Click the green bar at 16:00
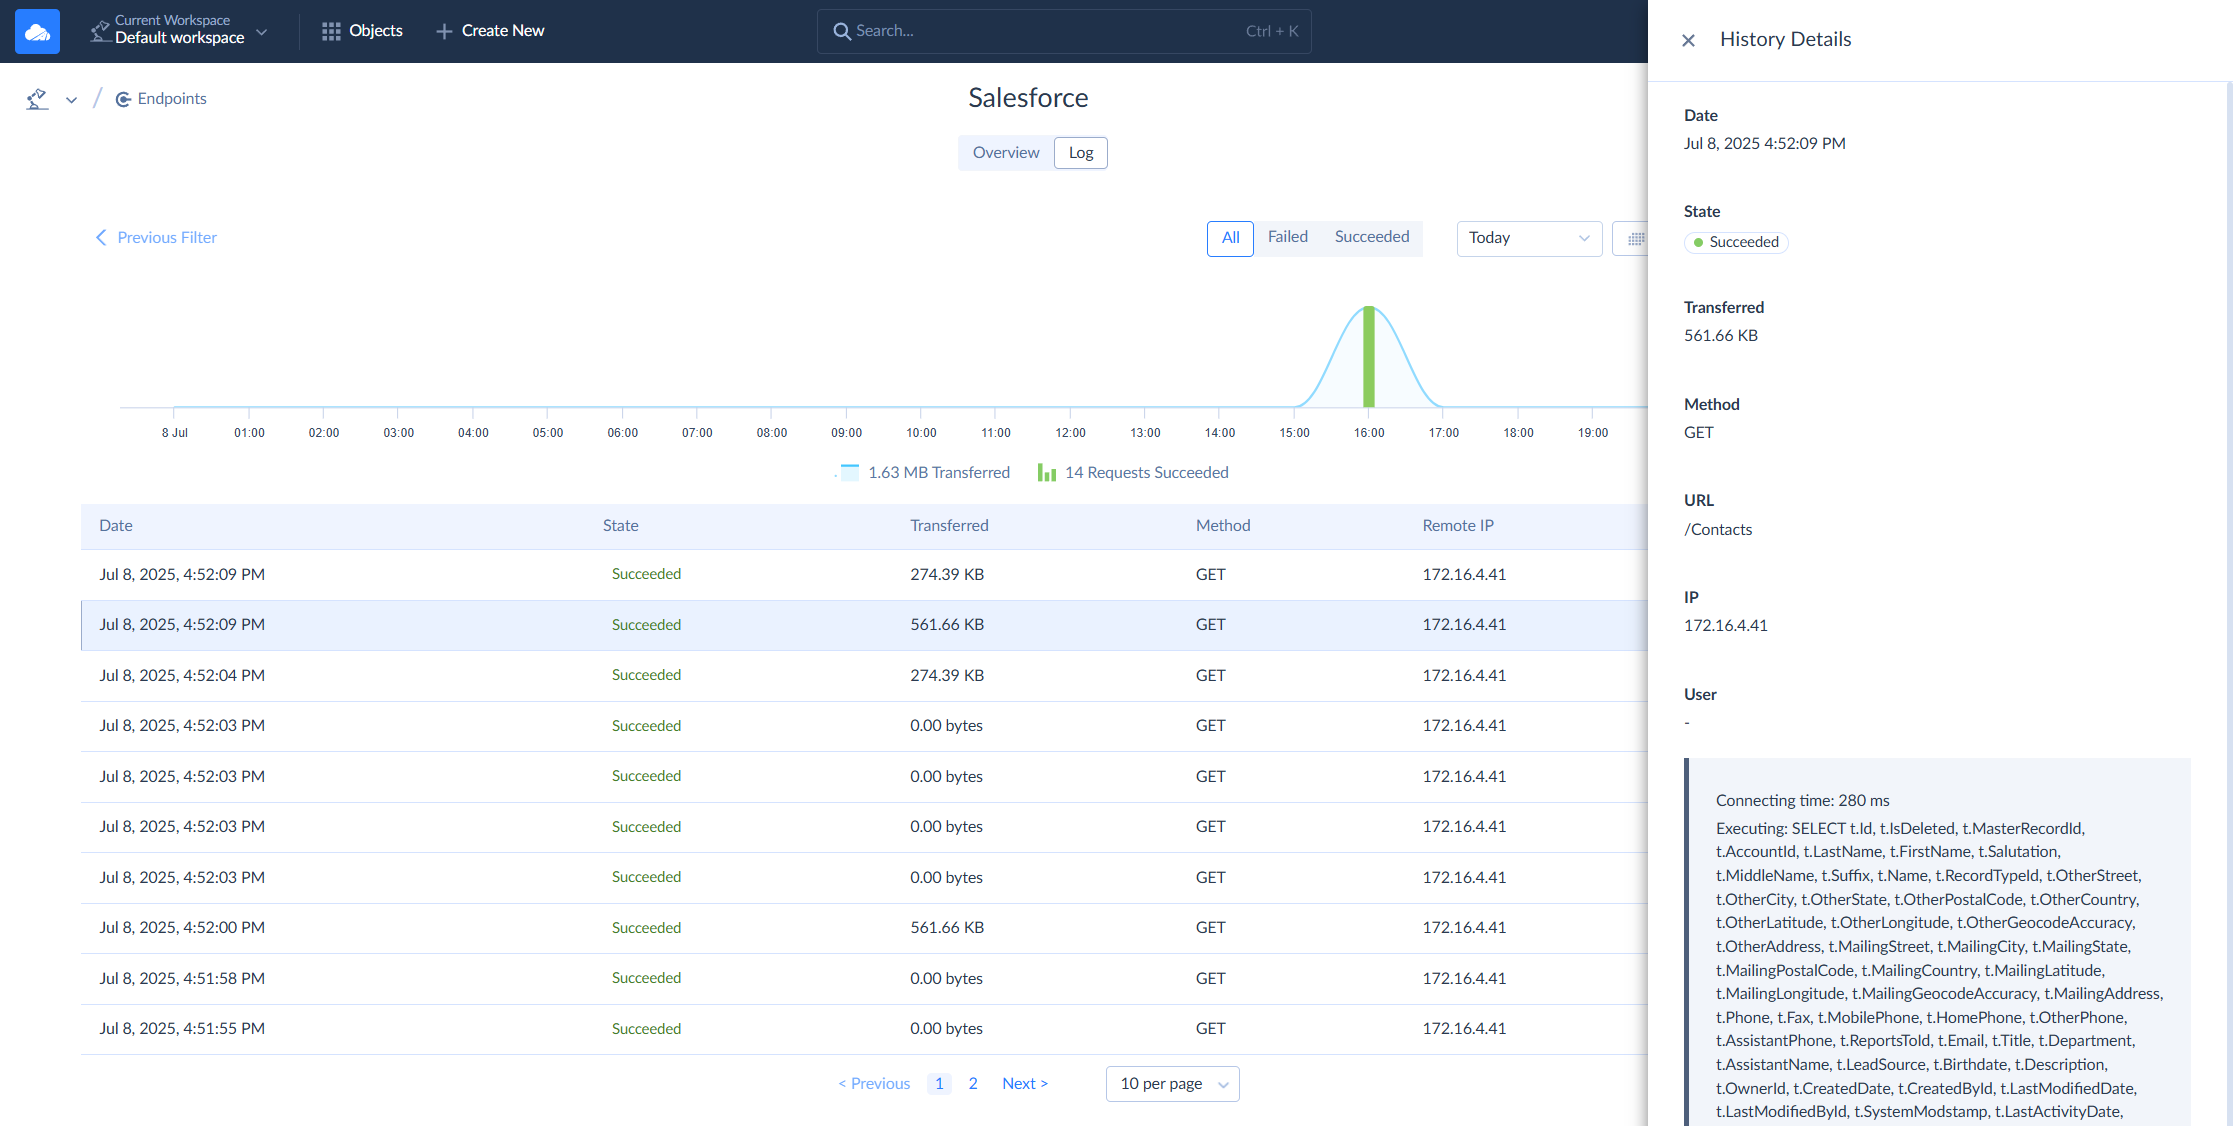Image resolution: width=2233 pixels, height=1126 pixels. tap(1369, 357)
